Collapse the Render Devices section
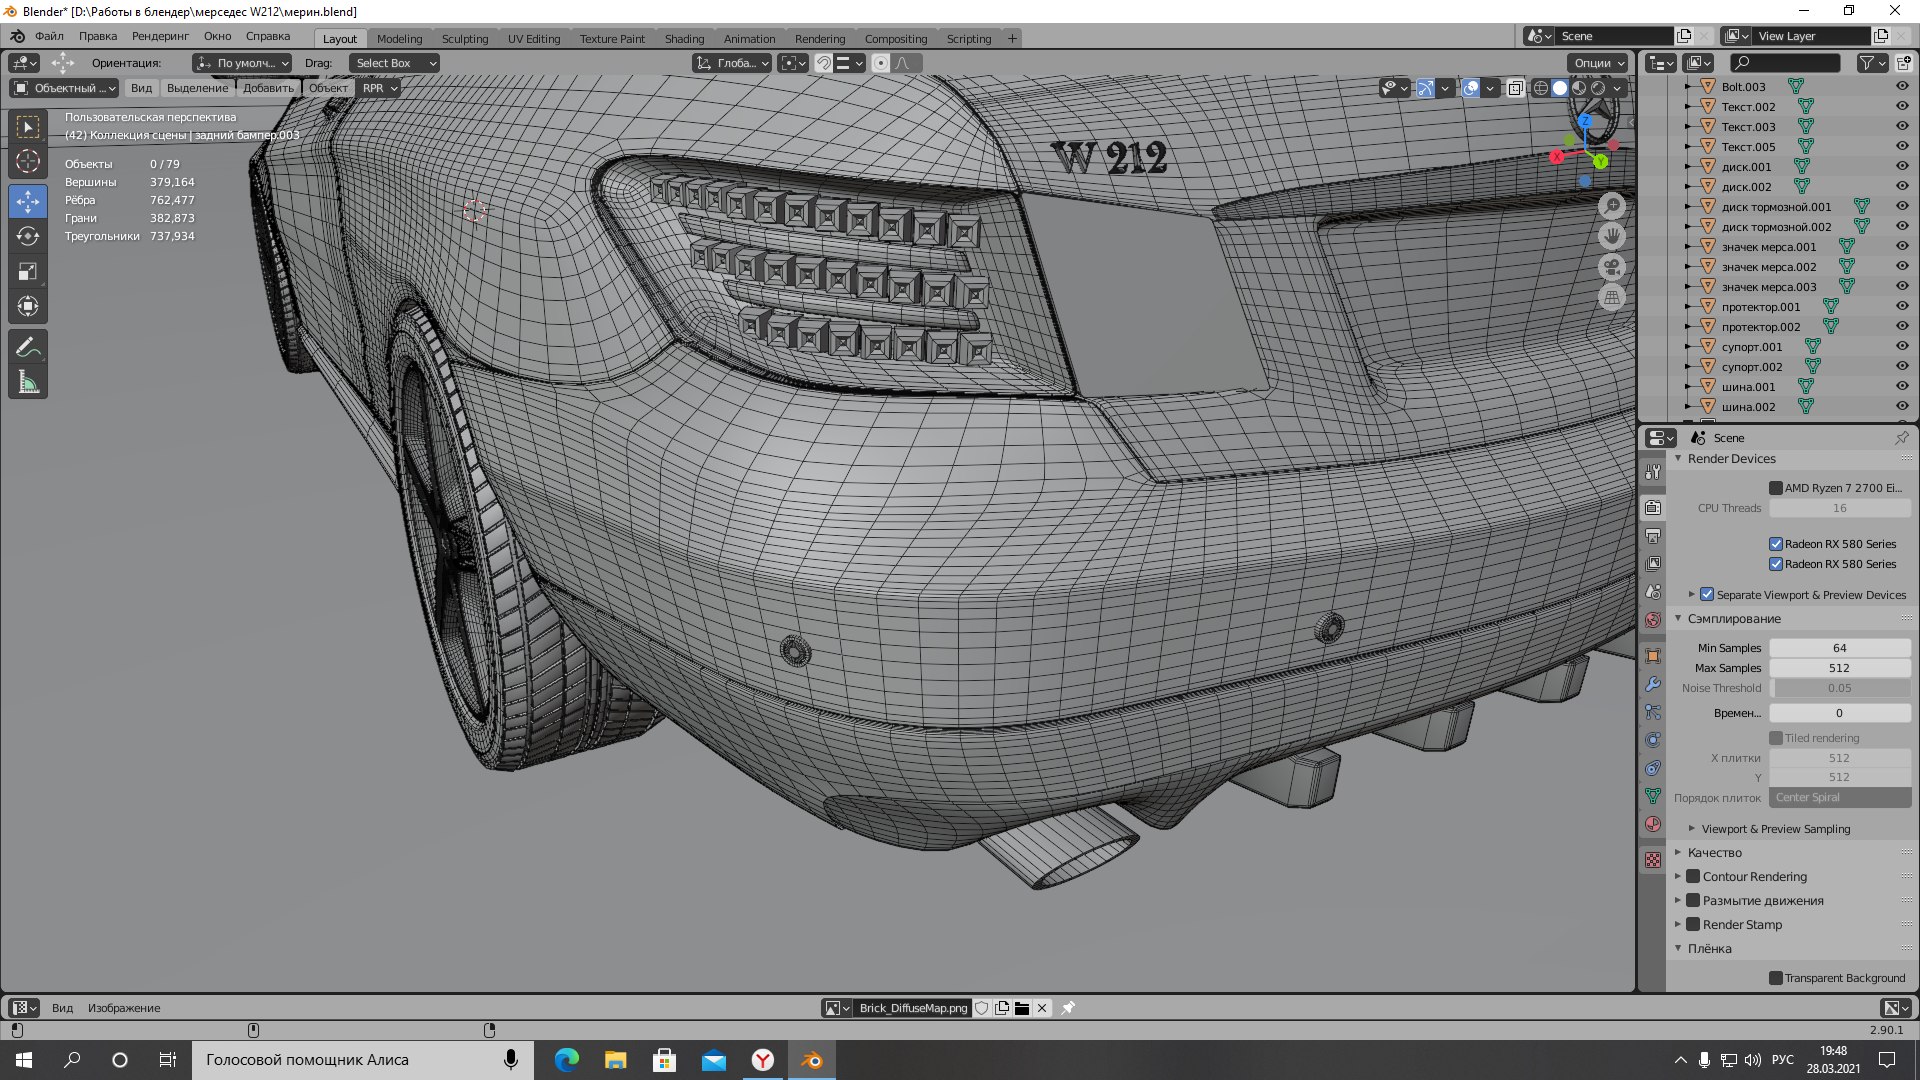The height and width of the screenshot is (1080, 1920). (x=1678, y=458)
